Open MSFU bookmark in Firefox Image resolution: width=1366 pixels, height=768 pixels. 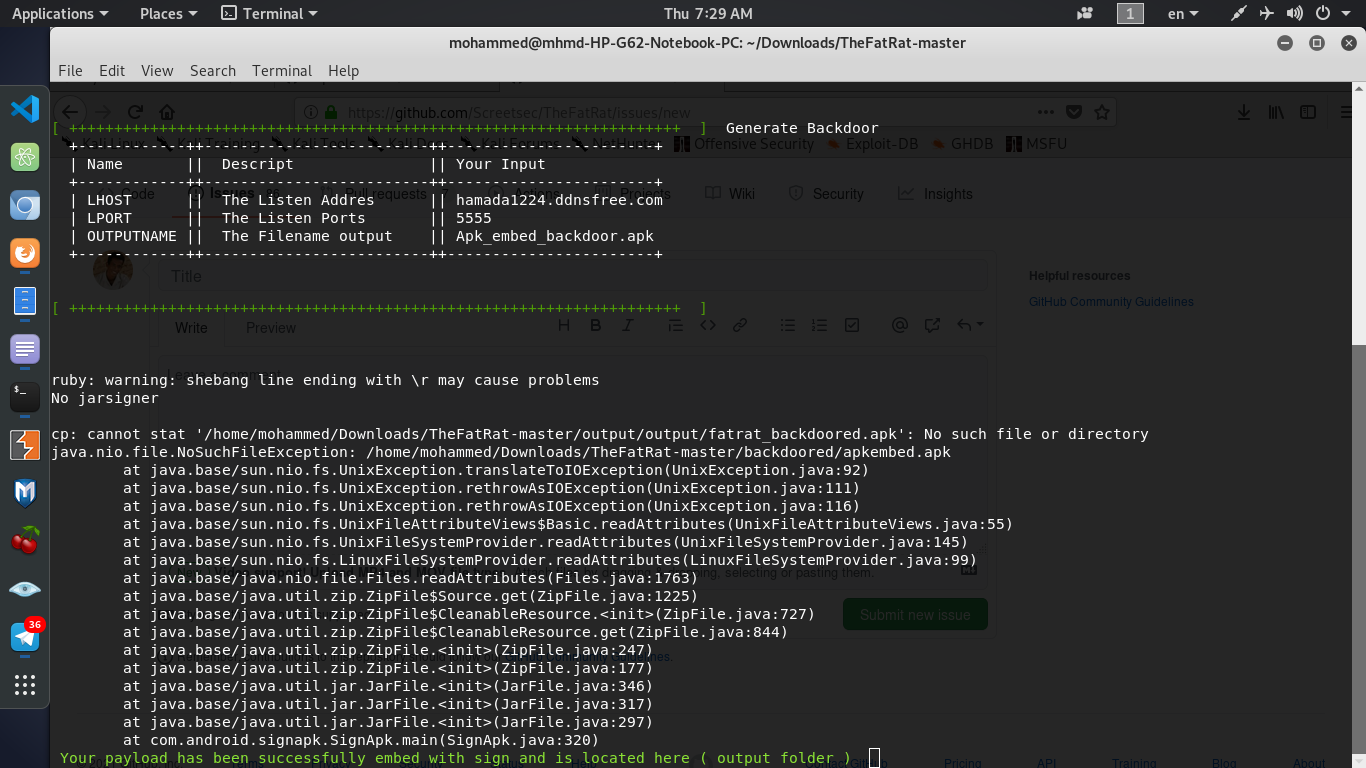1037,144
